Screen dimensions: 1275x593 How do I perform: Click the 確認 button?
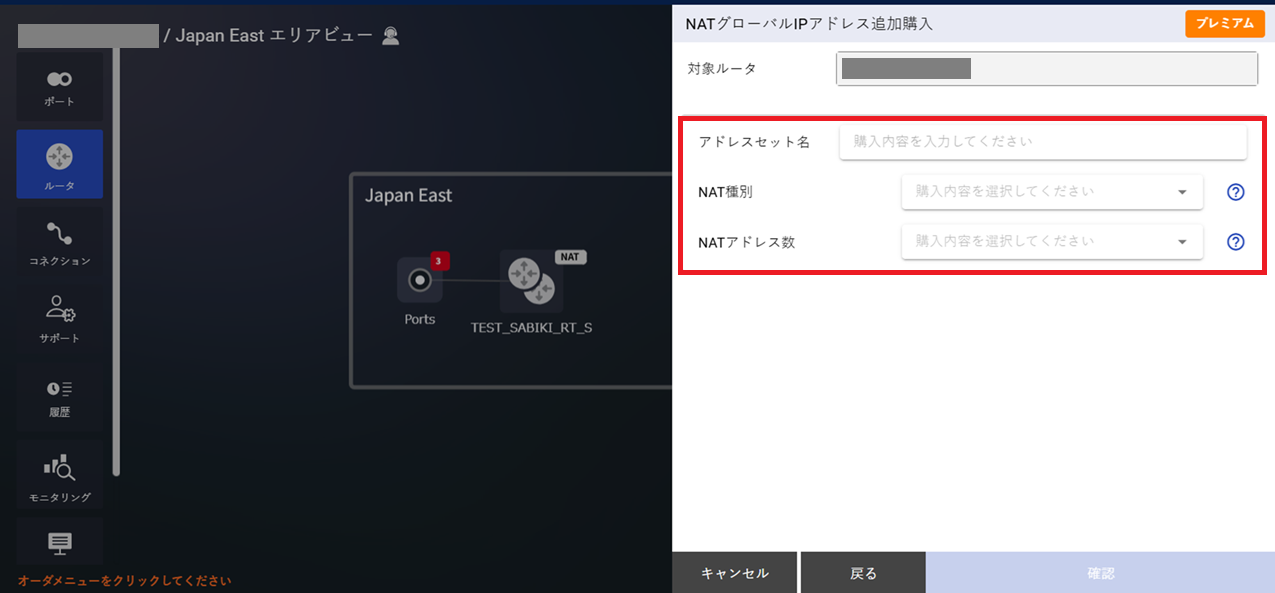1100,573
